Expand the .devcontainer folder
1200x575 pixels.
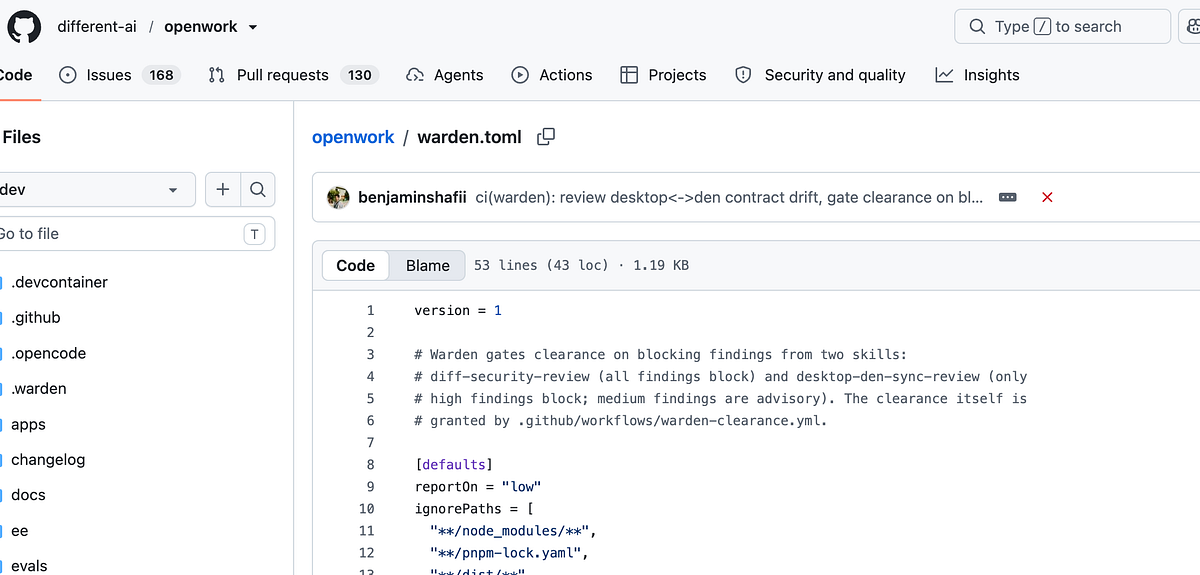(x=59, y=282)
